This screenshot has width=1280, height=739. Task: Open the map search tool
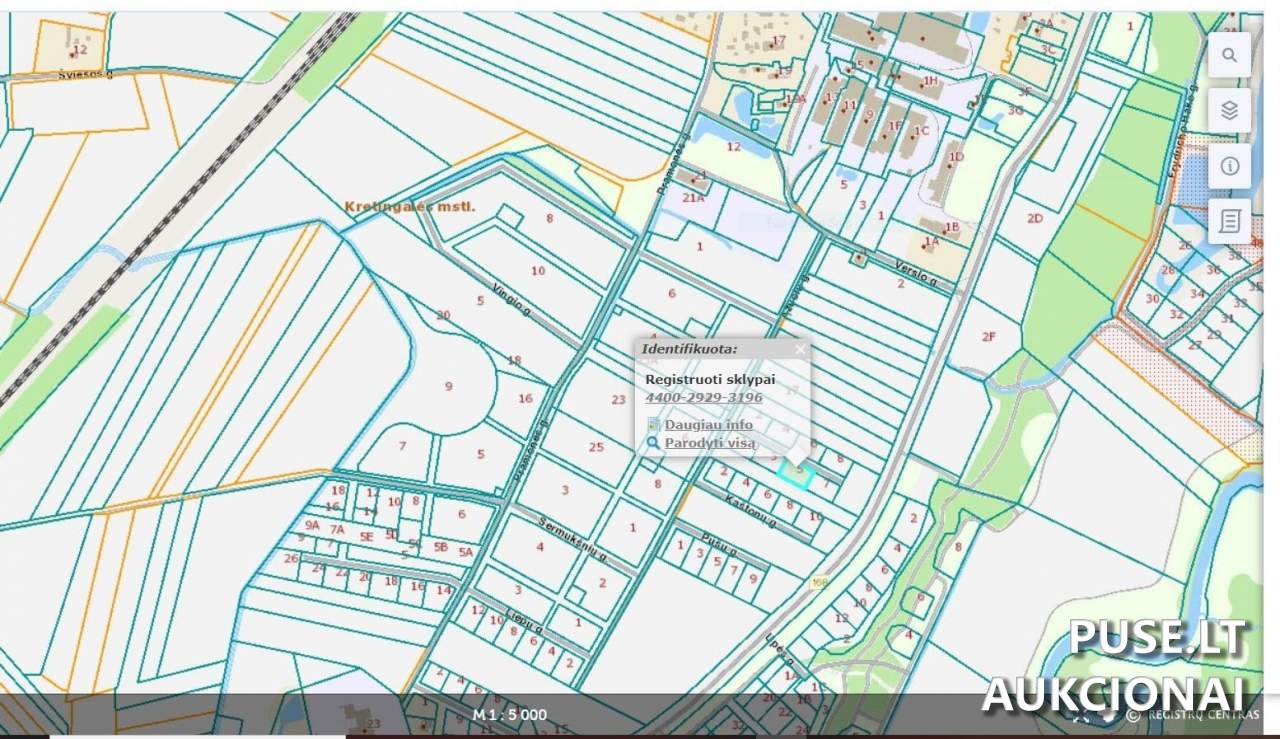pyautogui.click(x=1229, y=55)
